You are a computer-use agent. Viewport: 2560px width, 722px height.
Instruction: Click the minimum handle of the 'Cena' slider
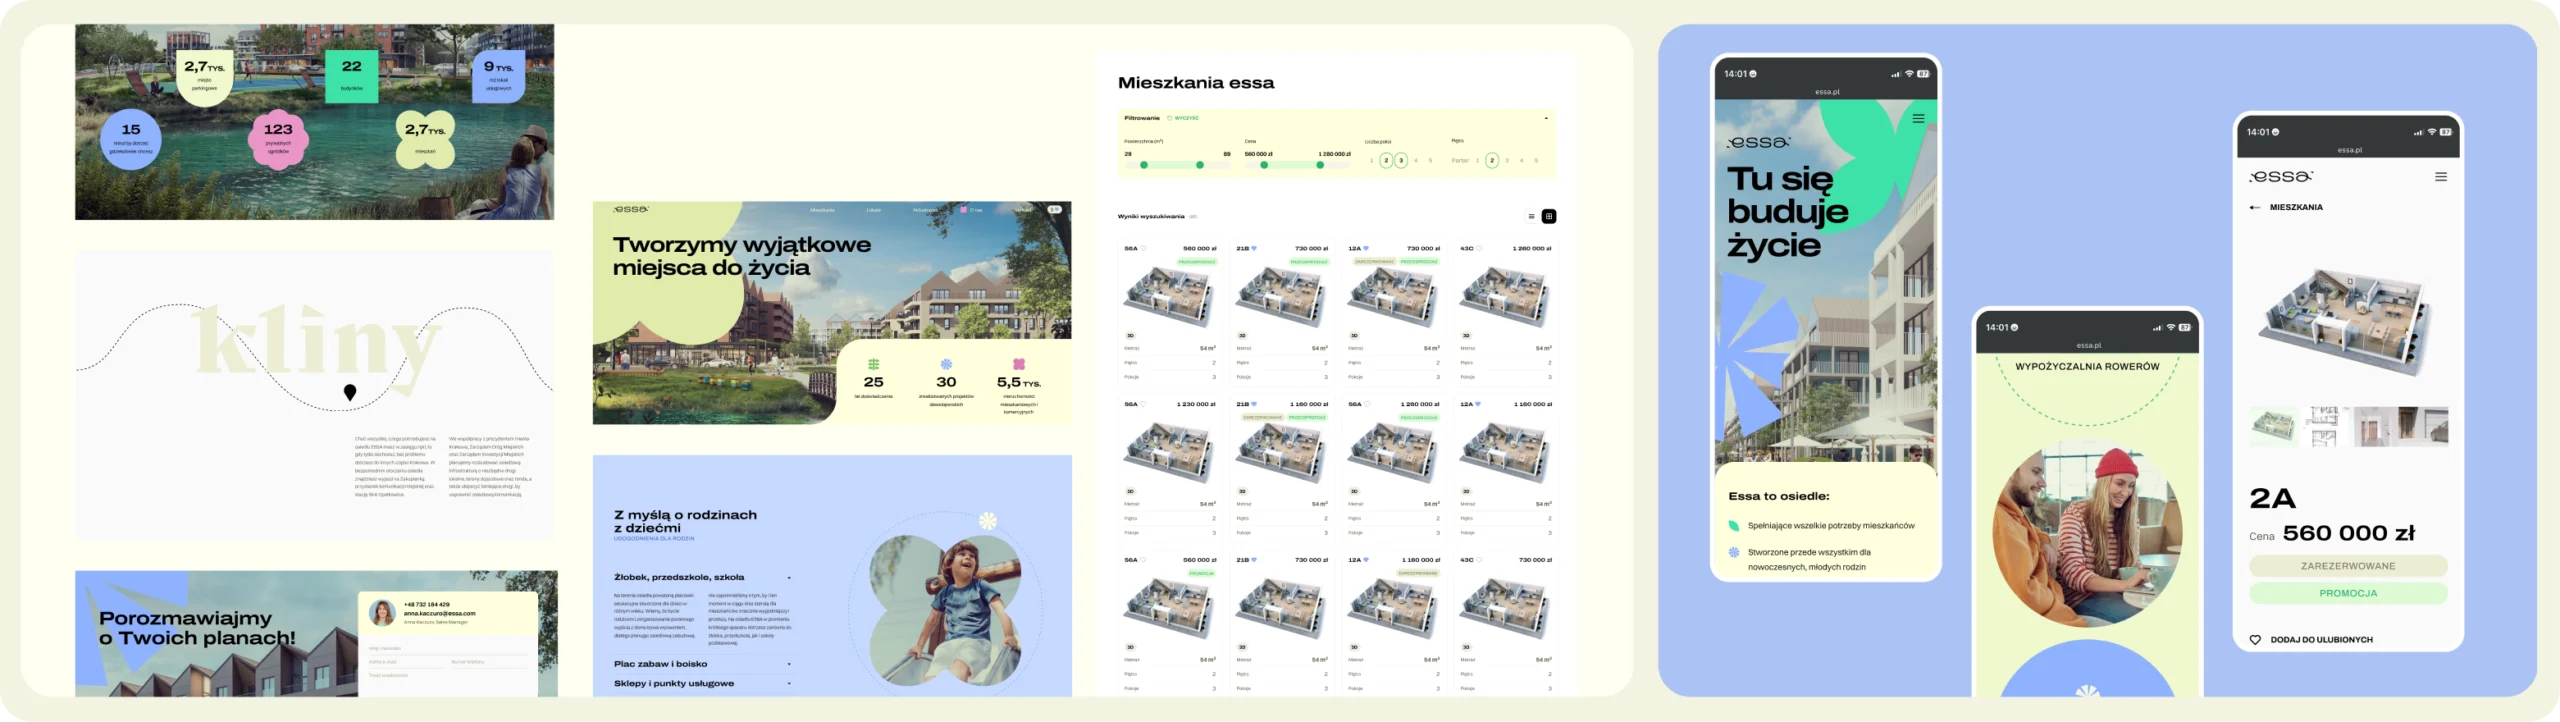(1264, 165)
